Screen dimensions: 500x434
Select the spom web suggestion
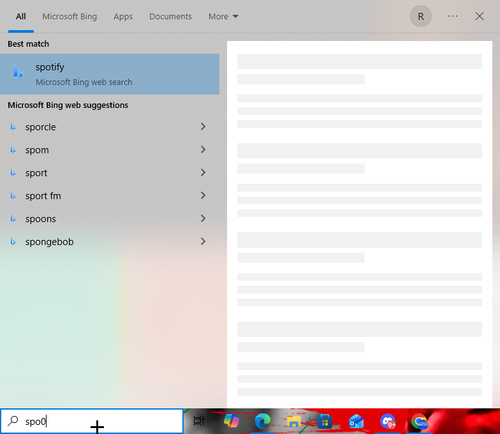(110, 150)
